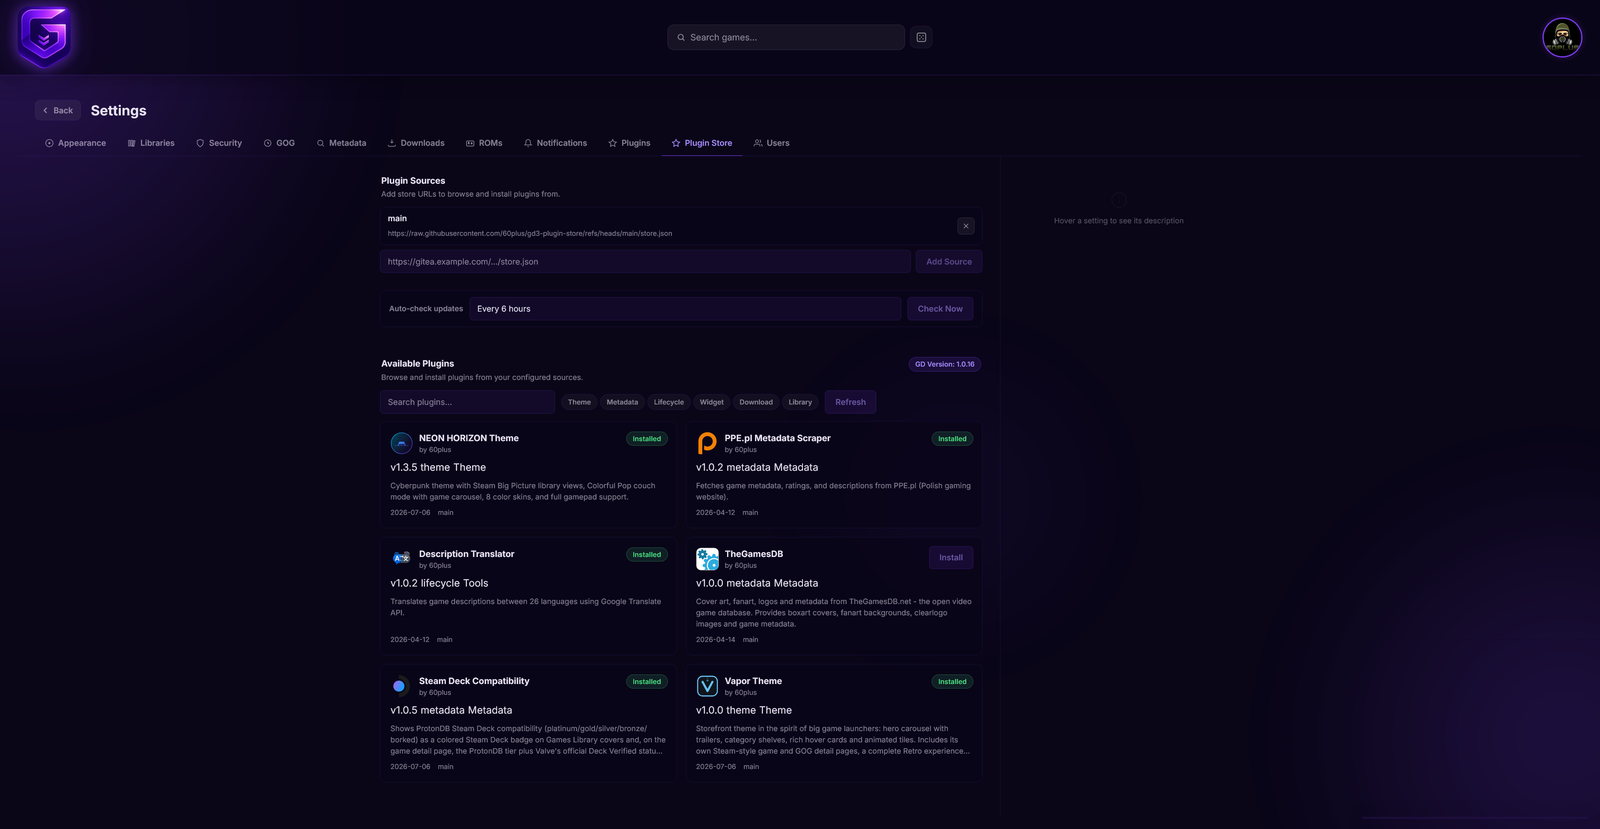Open the Auto-check updates interval dropdown
The image size is (1600, 829).
685,309
